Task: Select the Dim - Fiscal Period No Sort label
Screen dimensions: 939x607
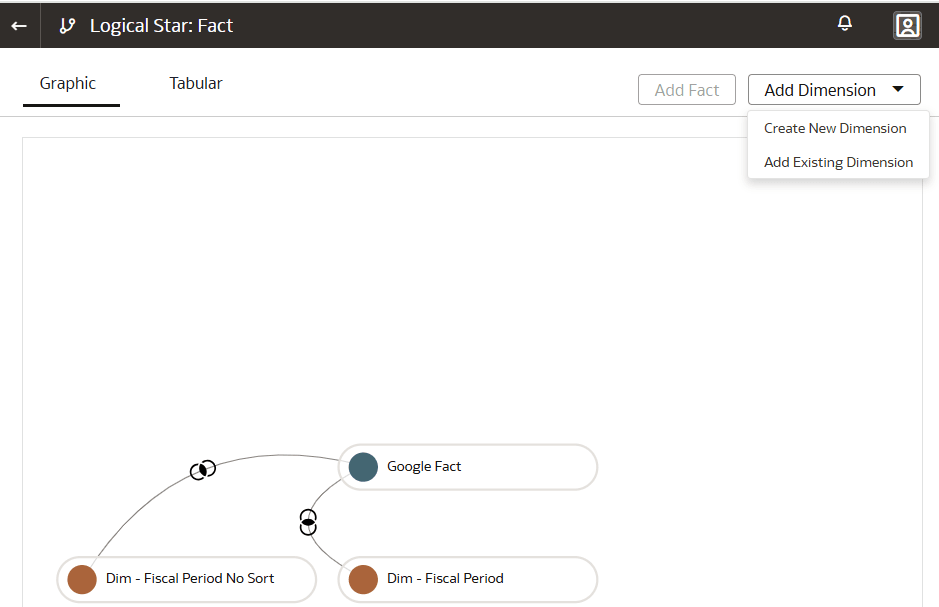Action: tap(190, 579)
